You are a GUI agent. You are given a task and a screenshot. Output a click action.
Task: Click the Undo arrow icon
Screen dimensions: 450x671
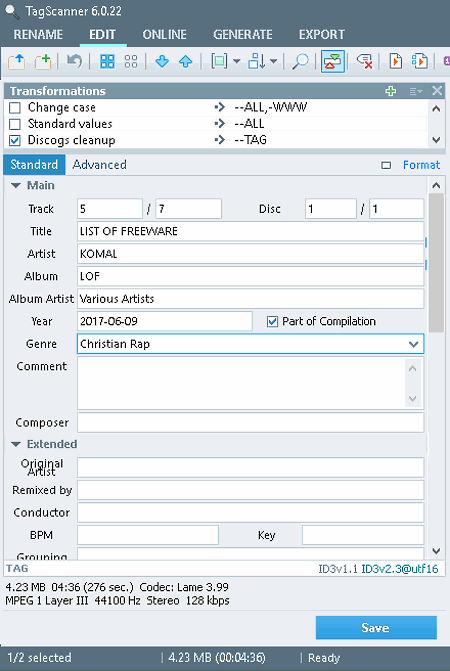pos(74,61)
